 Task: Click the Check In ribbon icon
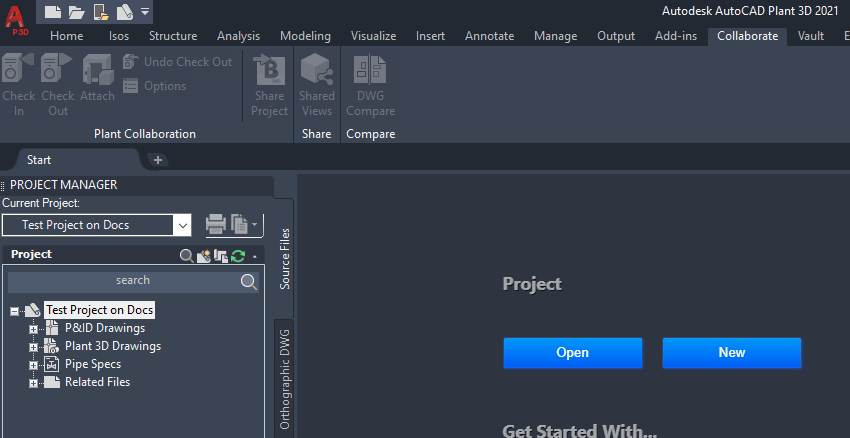pyautogui.click(x=18, y=67)
